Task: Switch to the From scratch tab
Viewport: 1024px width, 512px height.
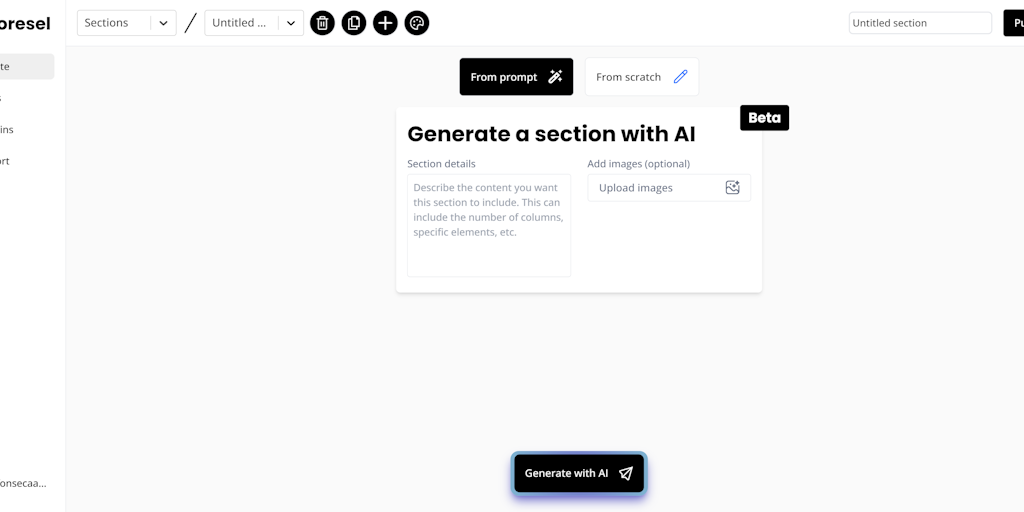Action: [641, 77]
